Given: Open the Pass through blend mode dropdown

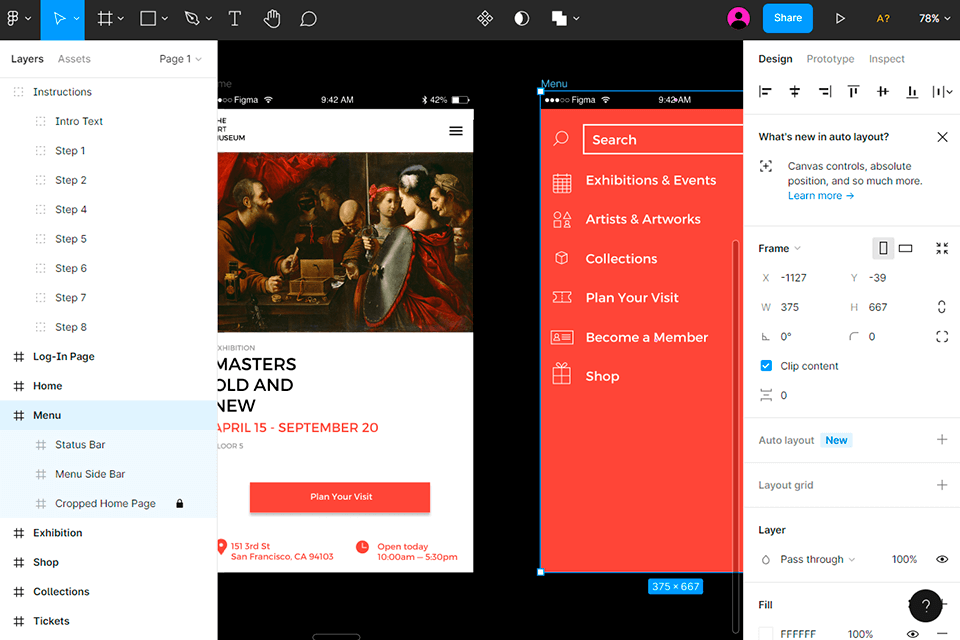Looking at the screenshot, I should click(x=817, y=559).
